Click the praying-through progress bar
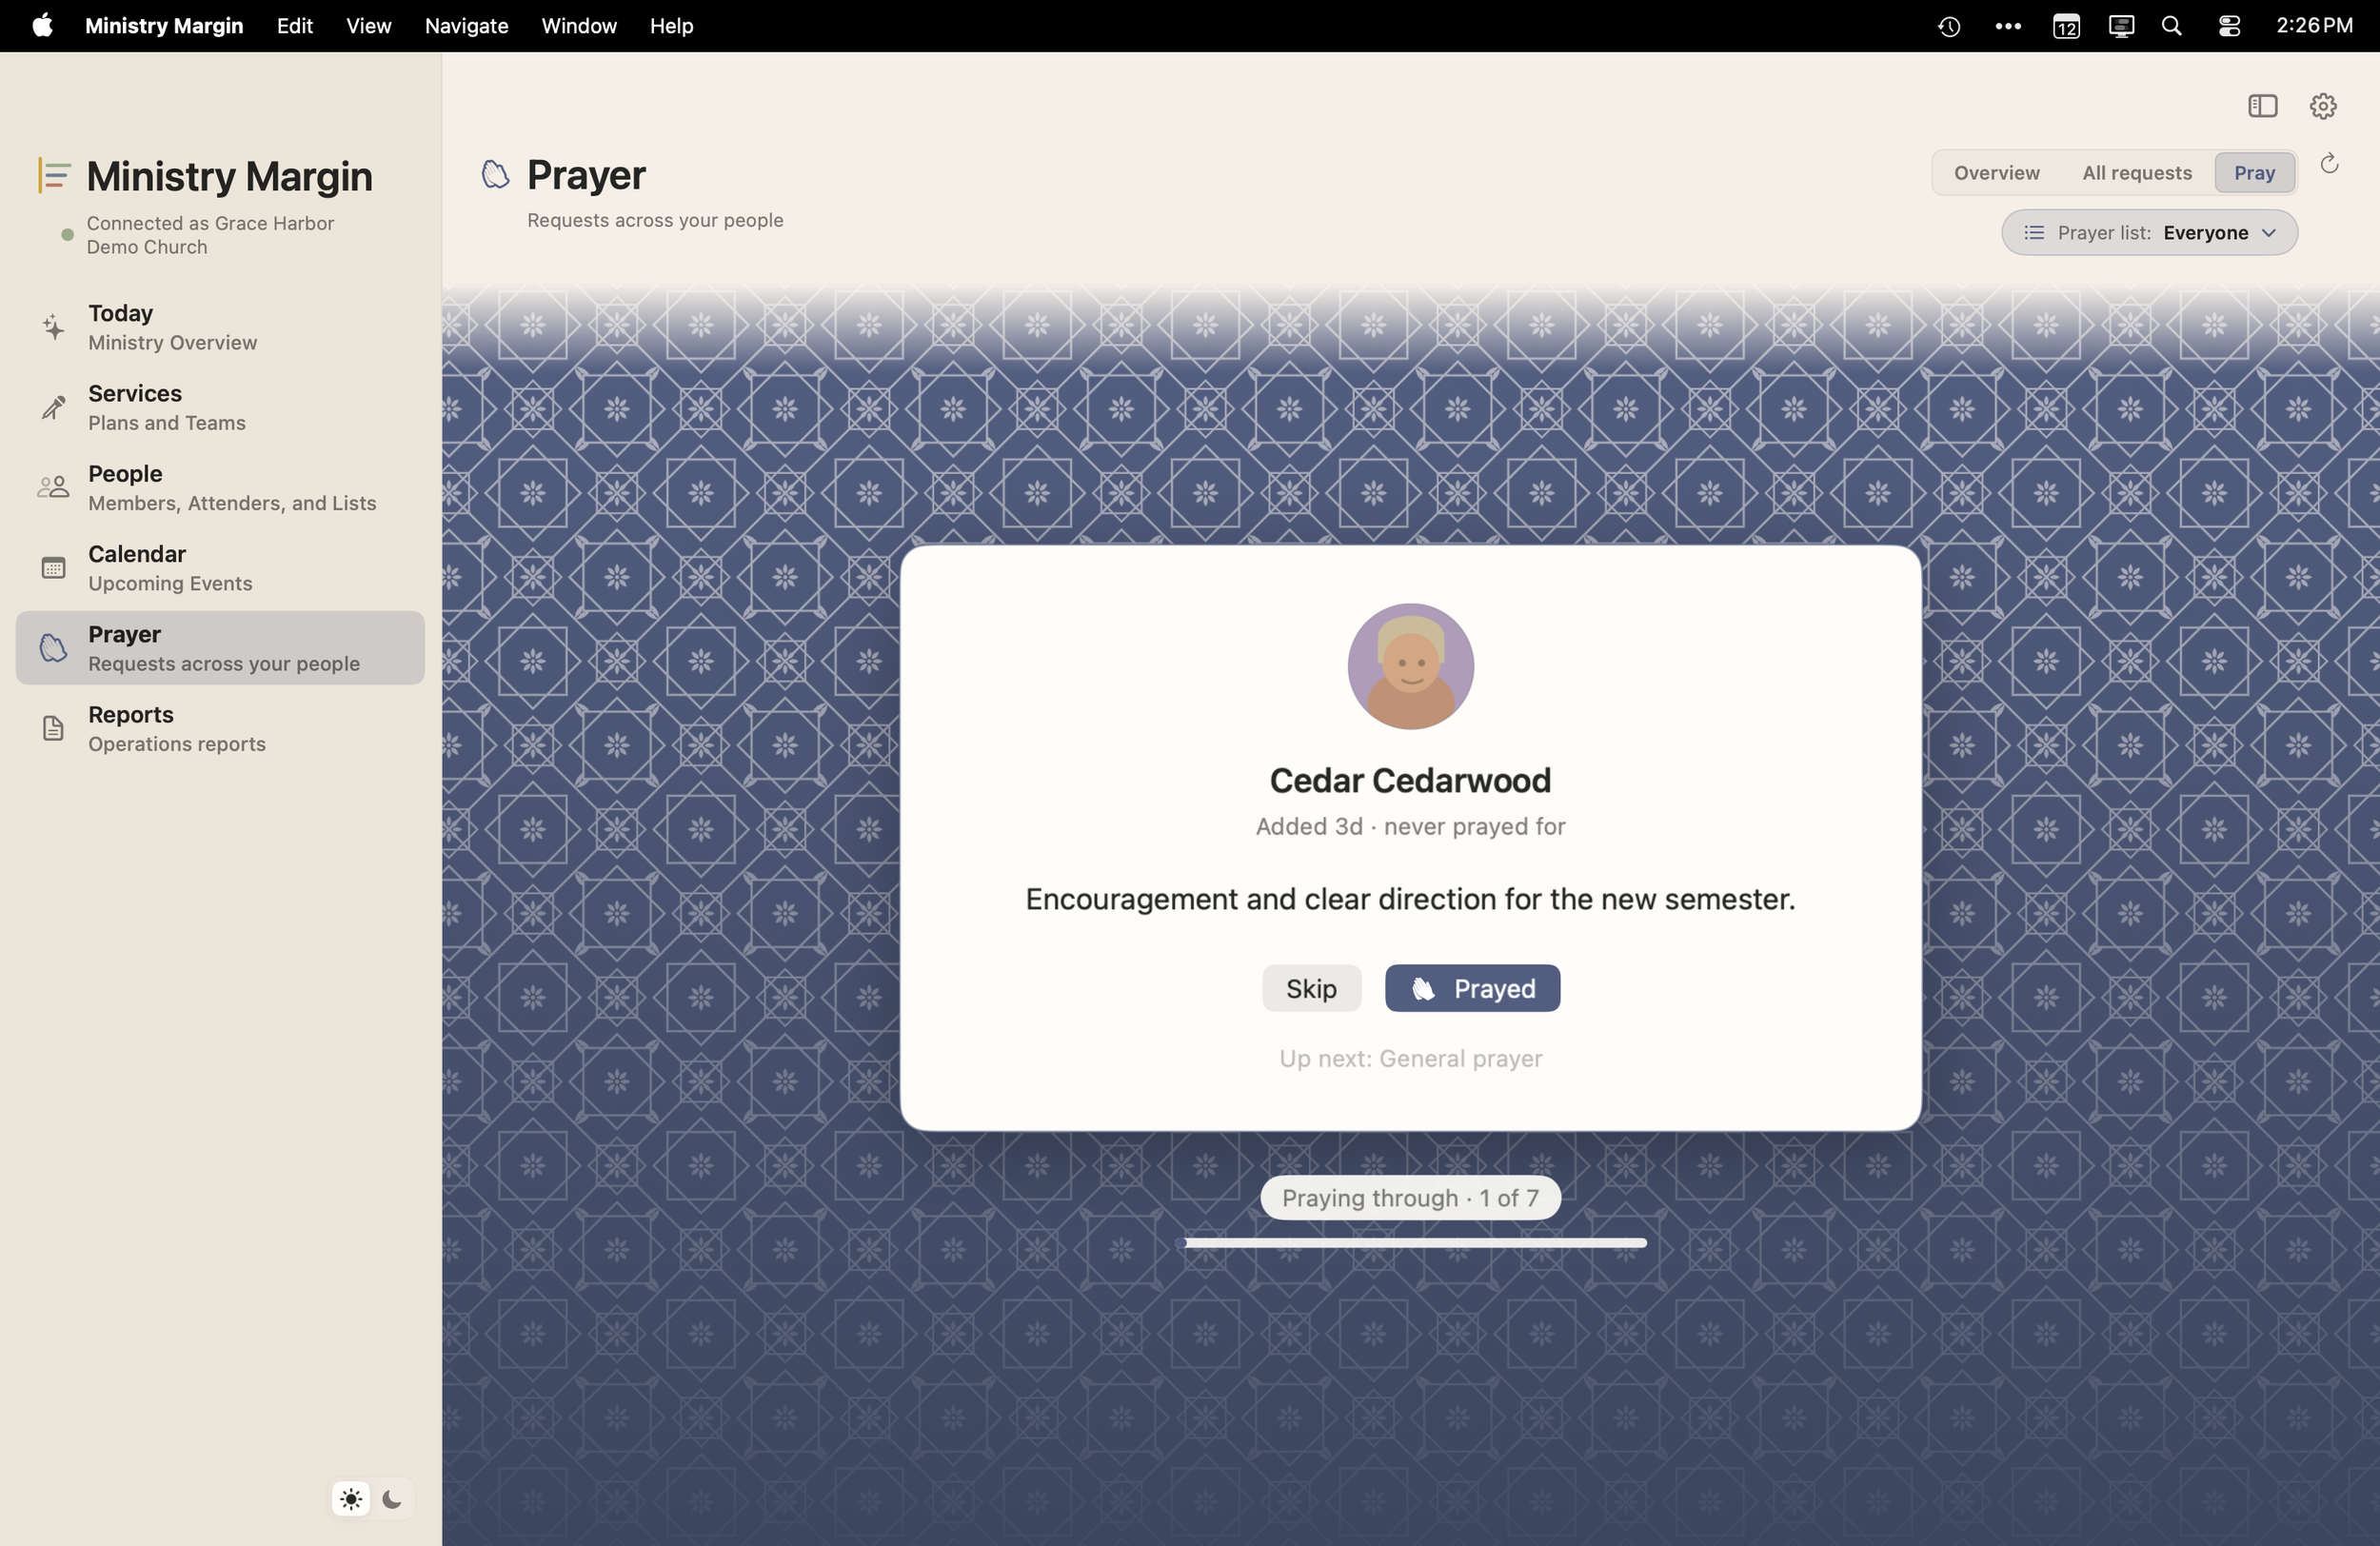The width and height of the screenshot is (2380, 1546). coord(1411,1243)
